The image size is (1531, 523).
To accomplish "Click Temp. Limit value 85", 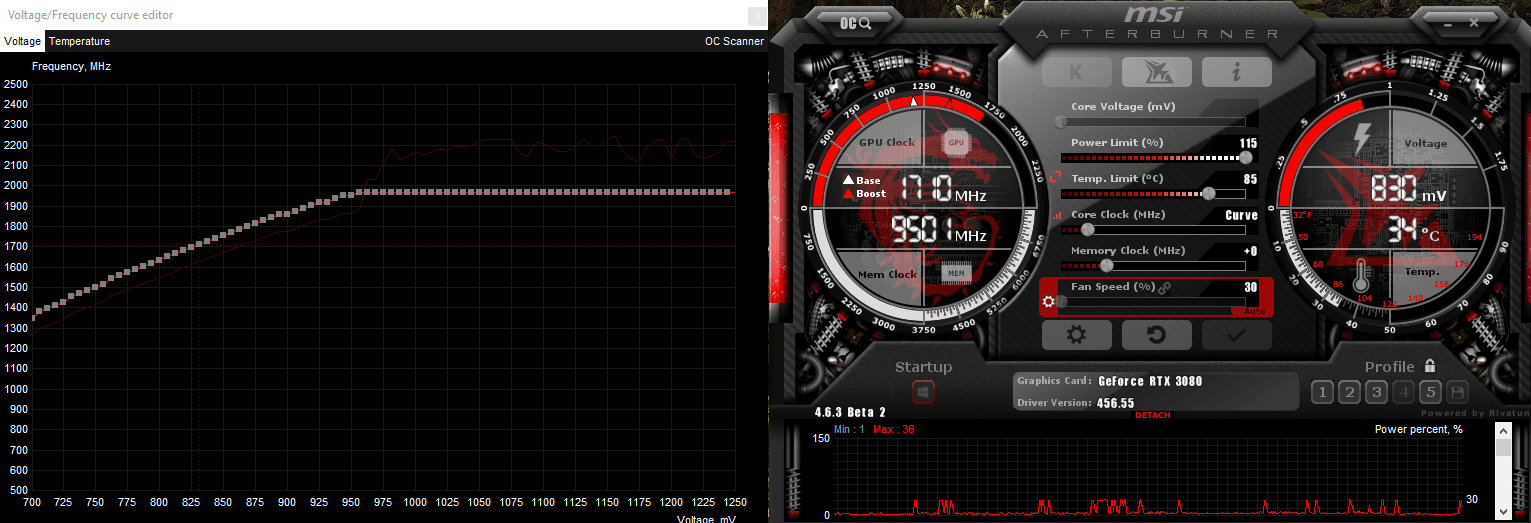I will point(1250,179).
